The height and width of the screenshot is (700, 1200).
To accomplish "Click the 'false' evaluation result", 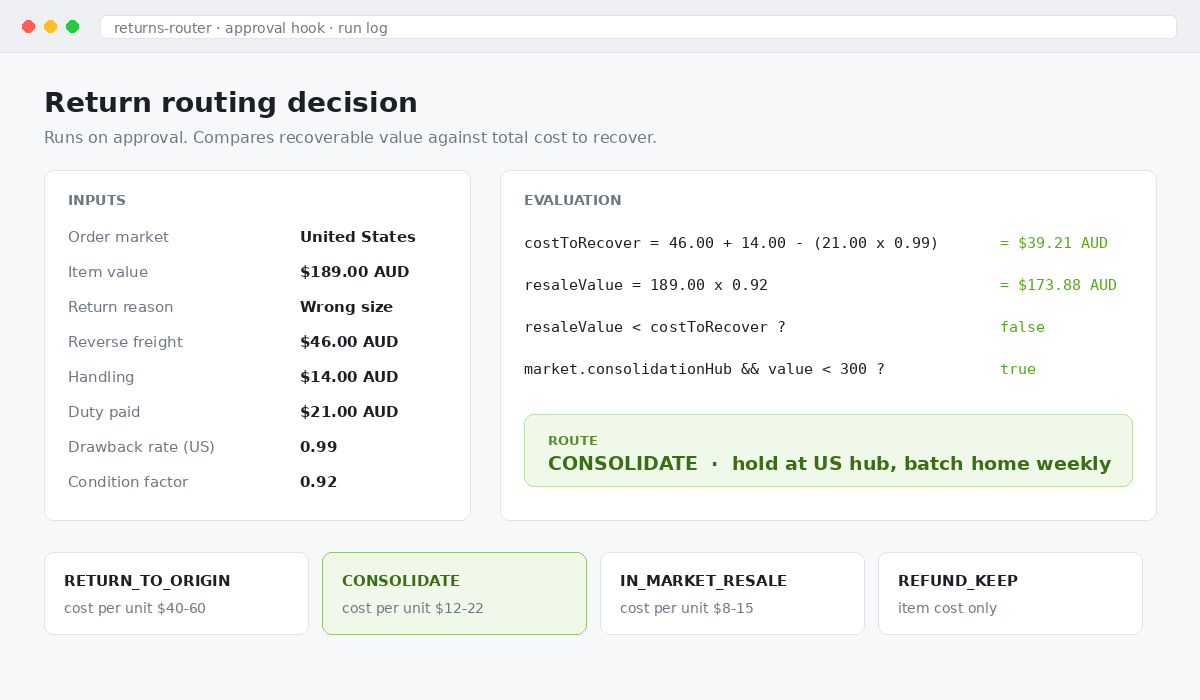I will (x=1022, y=327).
